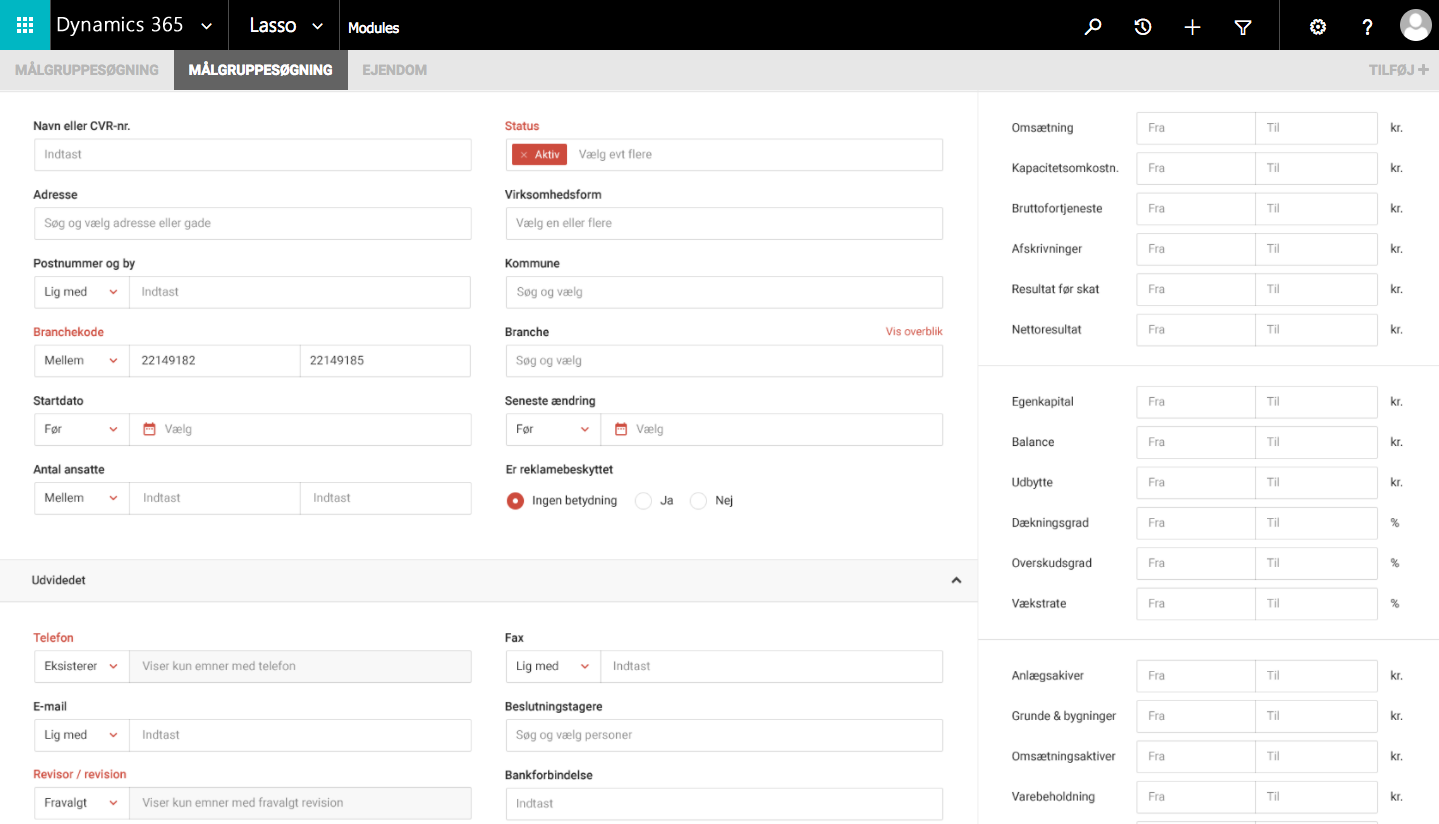Click Antal ansatte first Indtast field

pyautogui.click(x=215, y=498)
